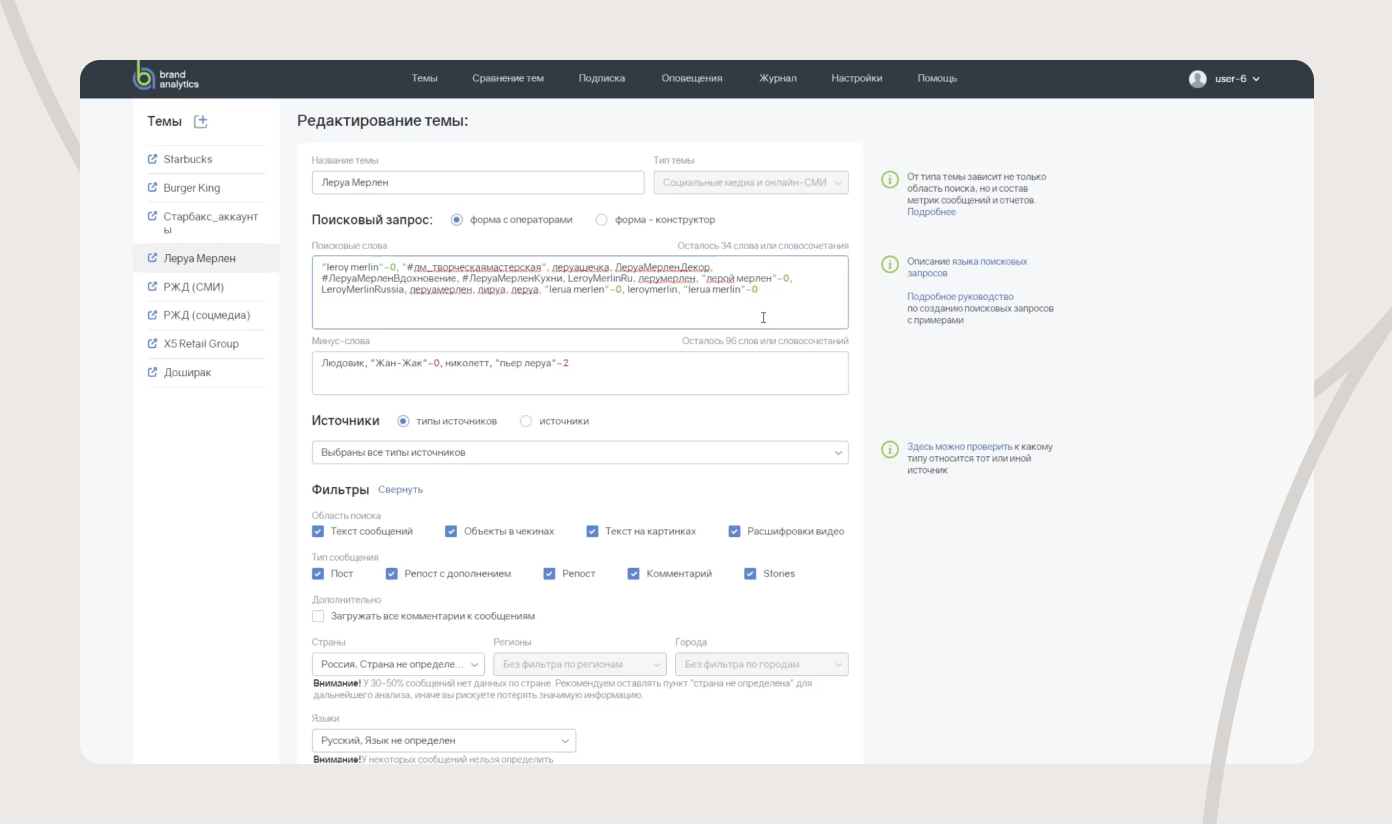Click the user-6 avatar icon
Screen dimensions: 1392x824
1197,79
